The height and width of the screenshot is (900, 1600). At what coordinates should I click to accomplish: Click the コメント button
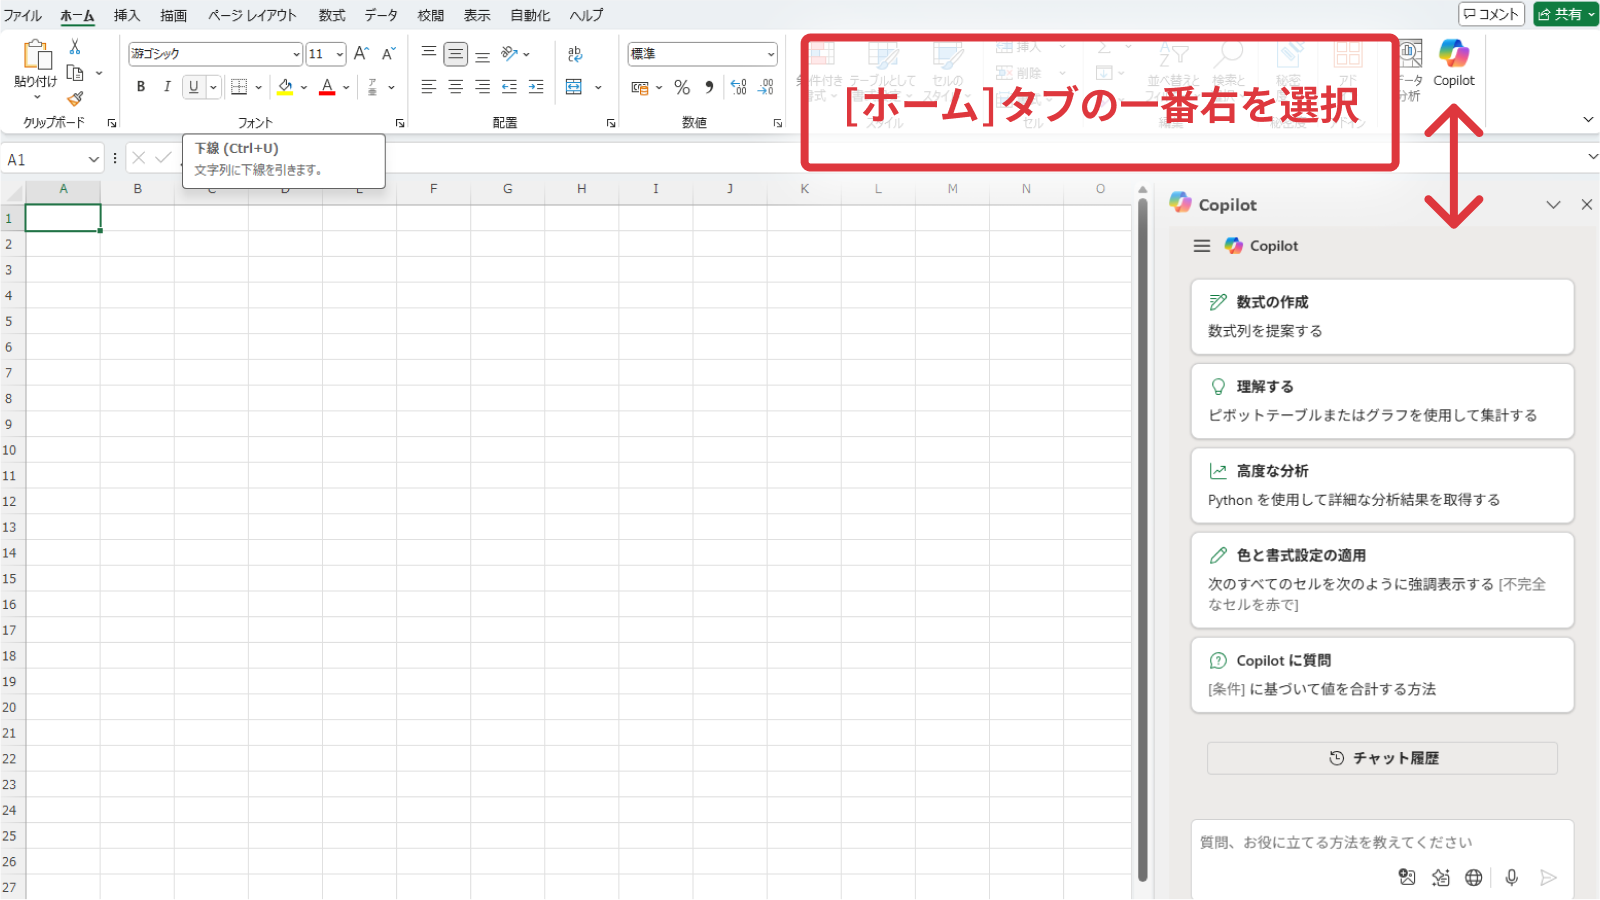click(x=1491, y=14)
